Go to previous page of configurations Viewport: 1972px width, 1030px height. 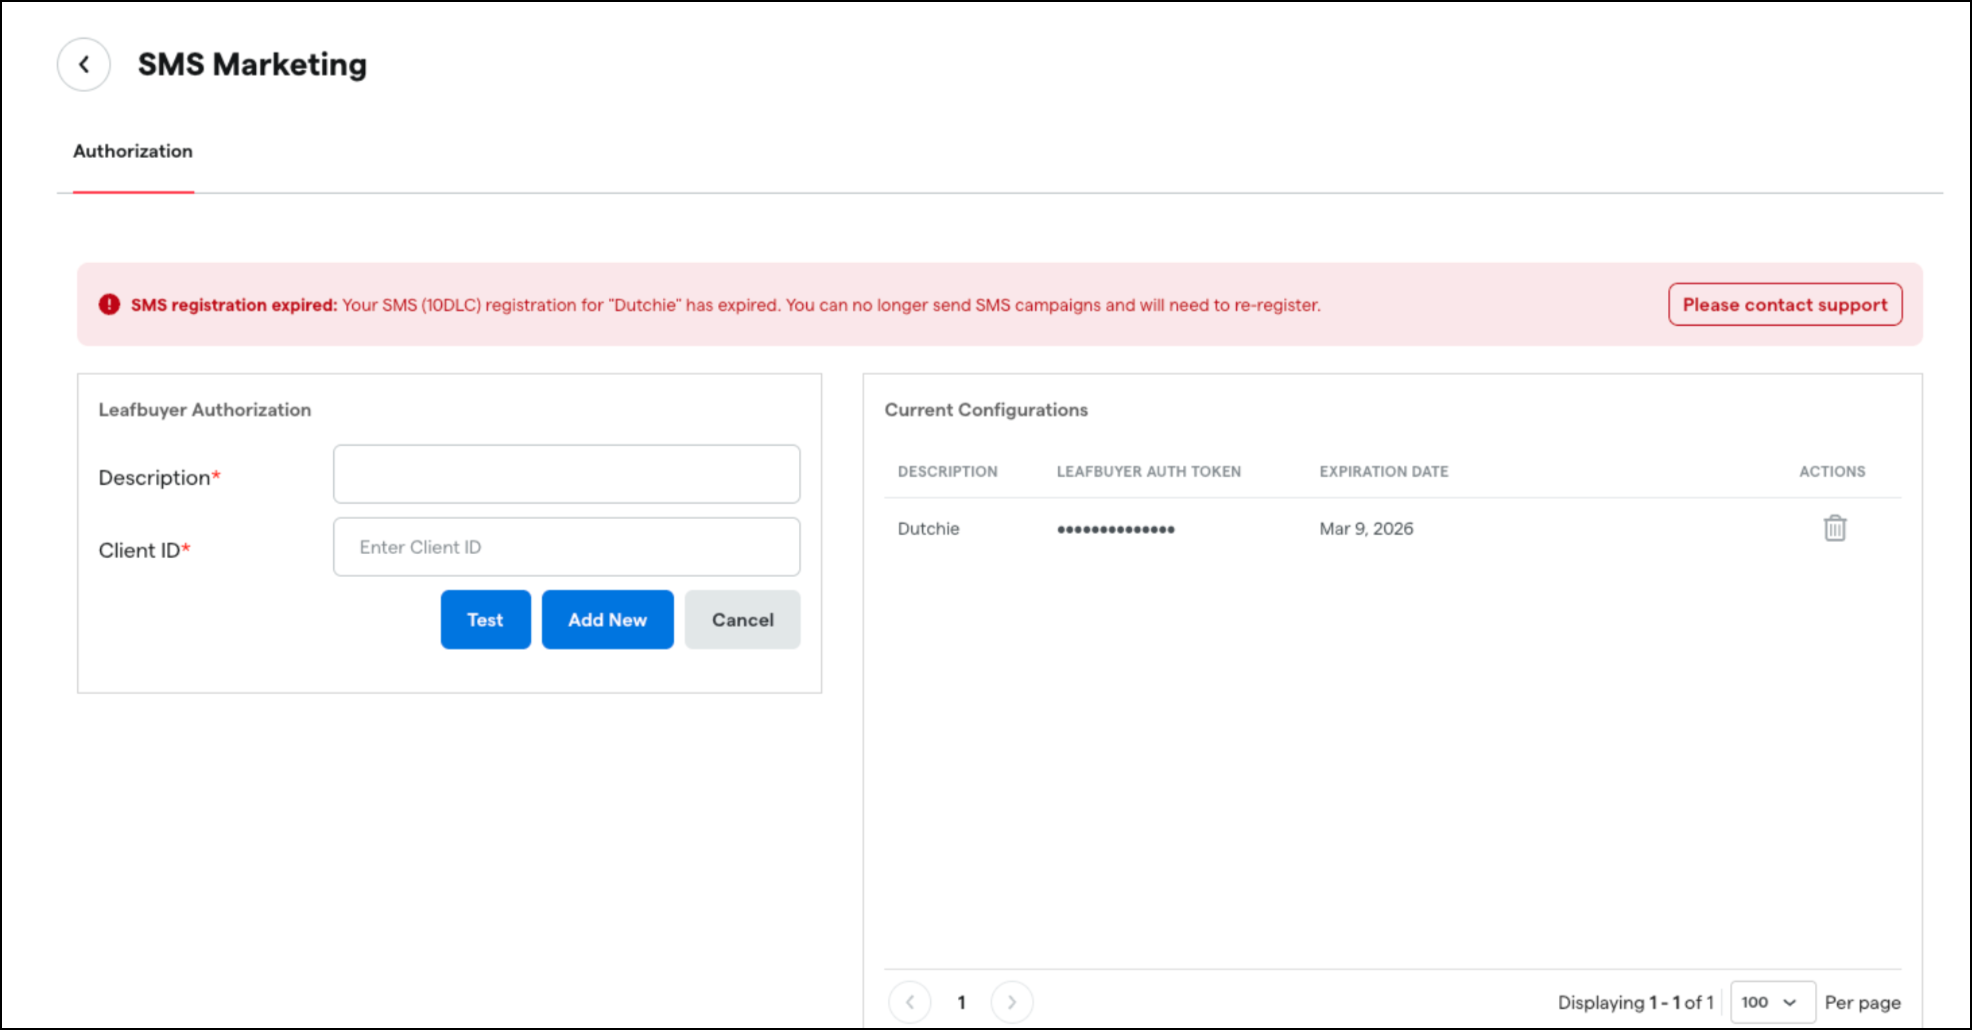[x=910, y=1002]
